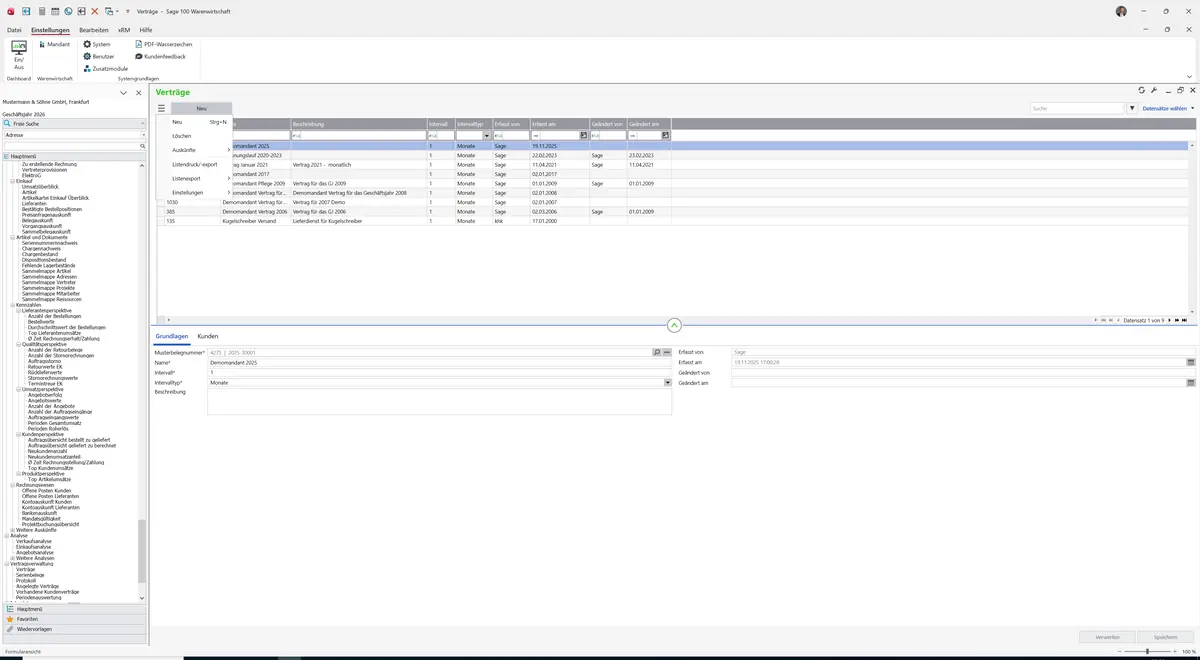
Task: Open the Intervalltyp filter dropdown
Action: [487, 135]
